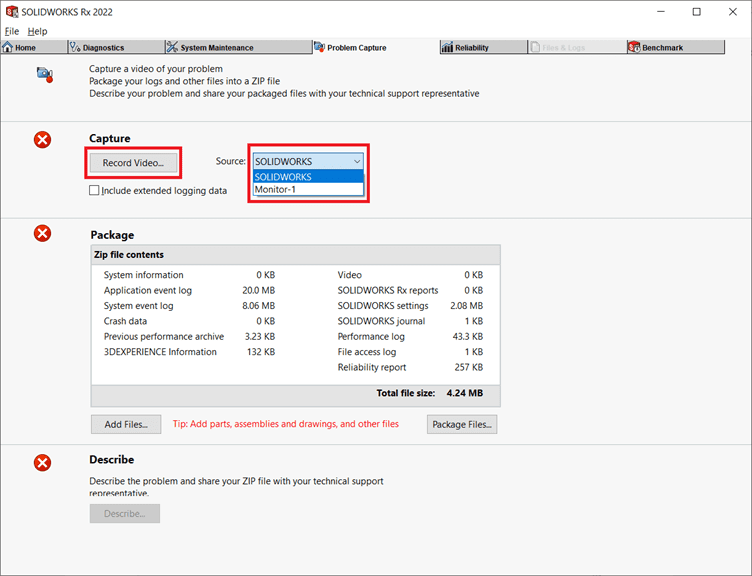
Task: Click the red X status icon next to Describe
Action: (x=42, y=463)
